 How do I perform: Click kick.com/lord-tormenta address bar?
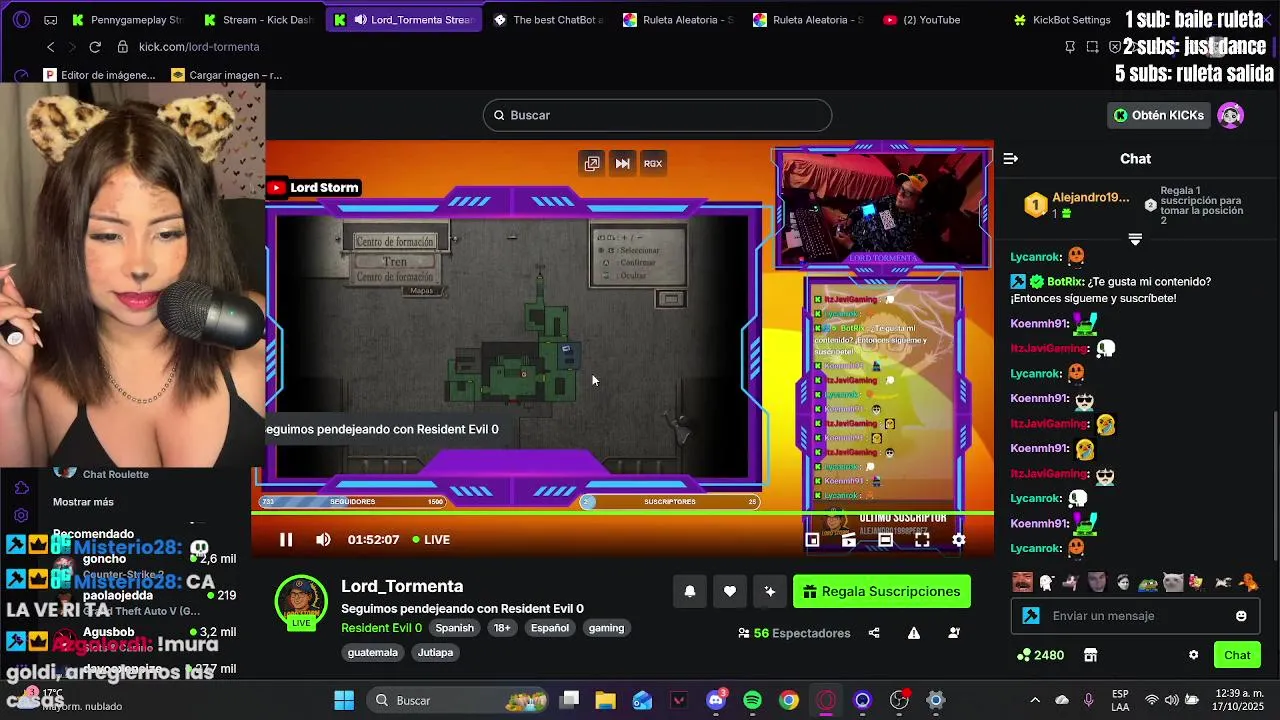[x=199, y=47]
